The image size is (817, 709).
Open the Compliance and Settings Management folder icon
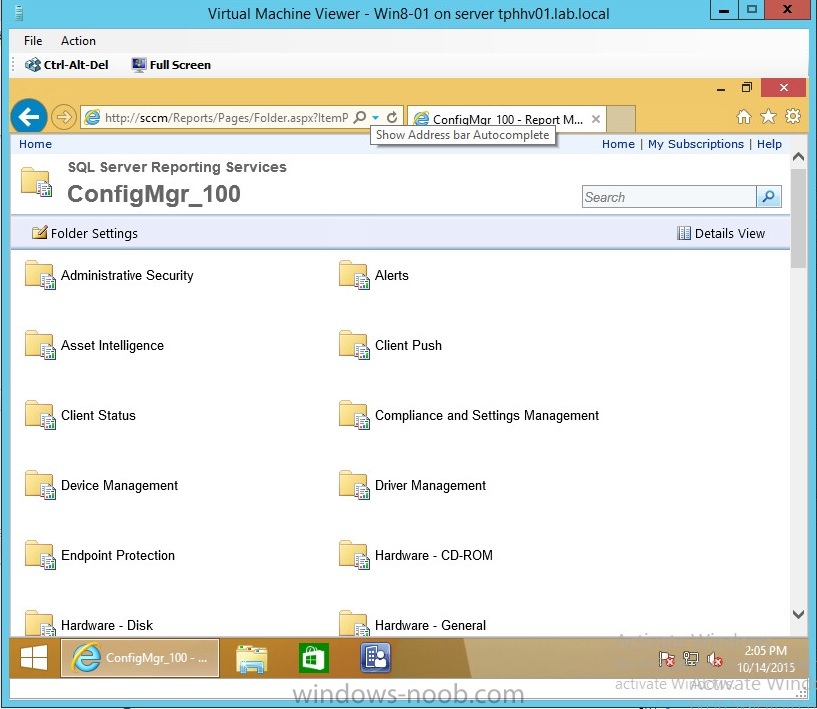[x=354, y=415]
